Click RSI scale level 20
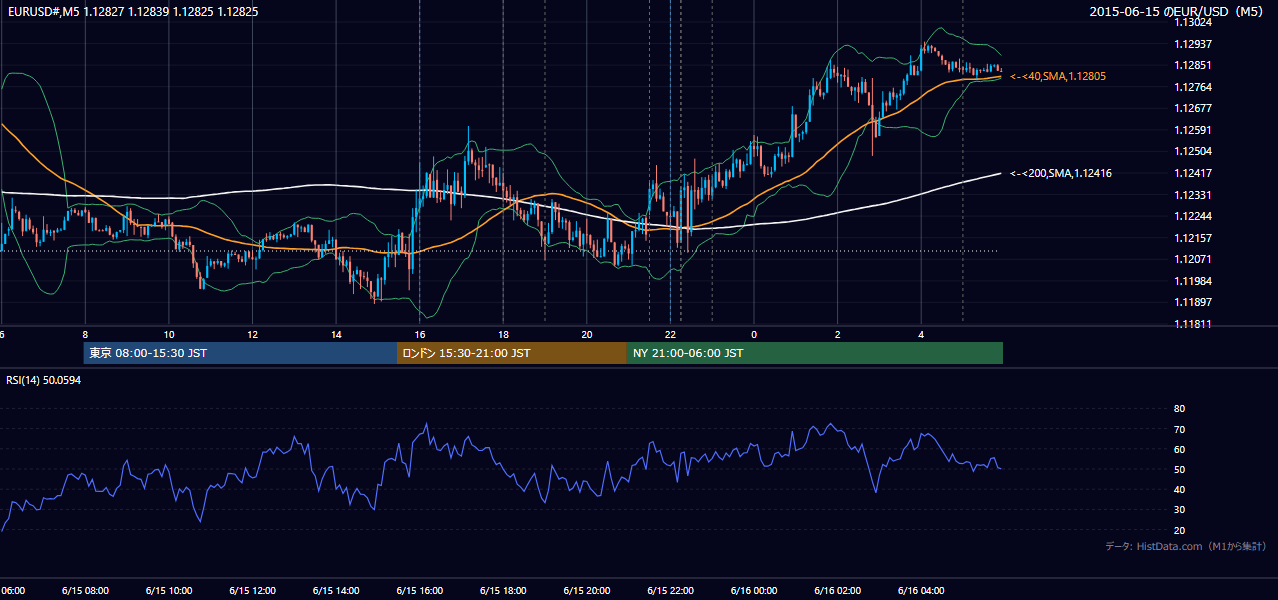 click(x=1179, y=530)
